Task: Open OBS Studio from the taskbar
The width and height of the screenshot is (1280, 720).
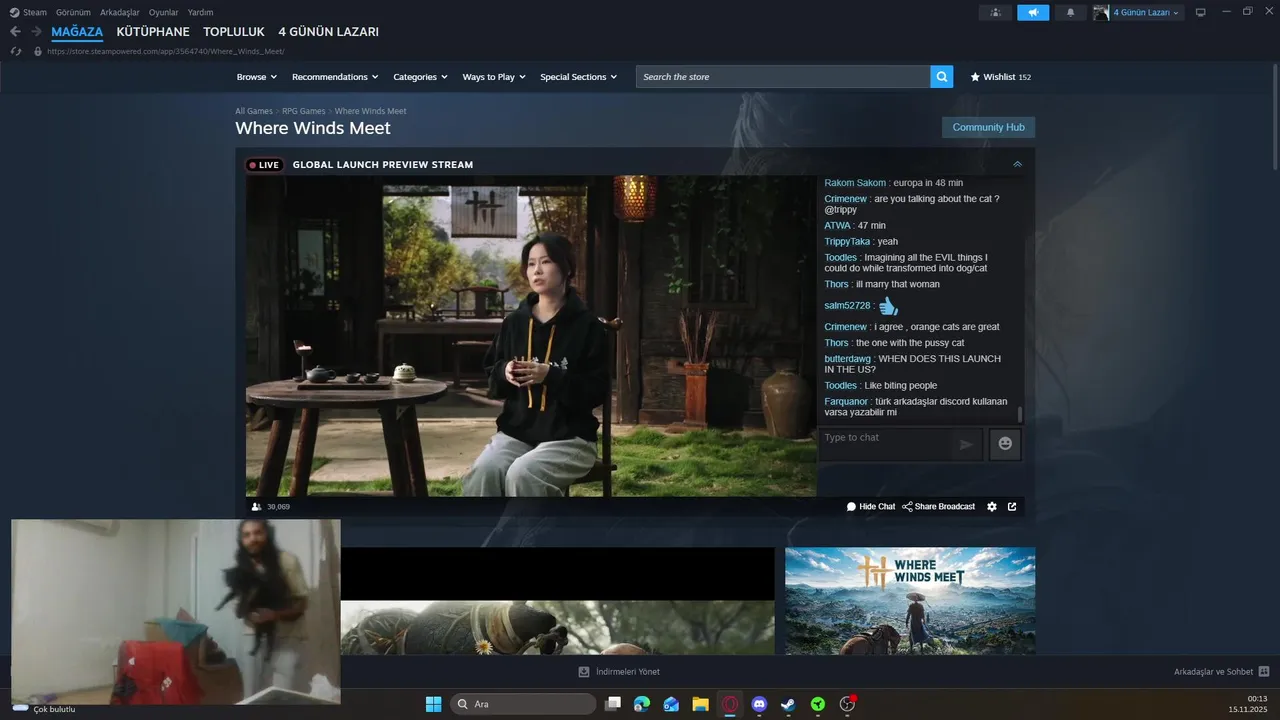Action: [x=847, y=704]
